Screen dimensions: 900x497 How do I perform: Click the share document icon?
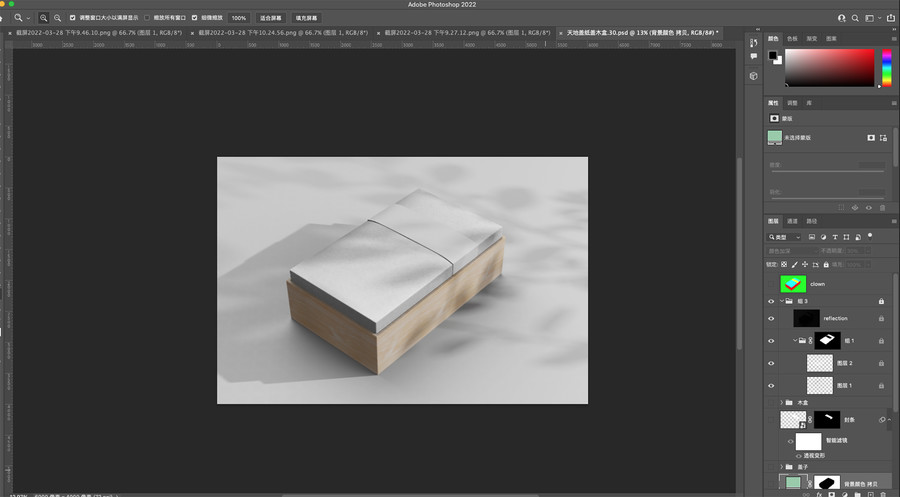(891, 18)
